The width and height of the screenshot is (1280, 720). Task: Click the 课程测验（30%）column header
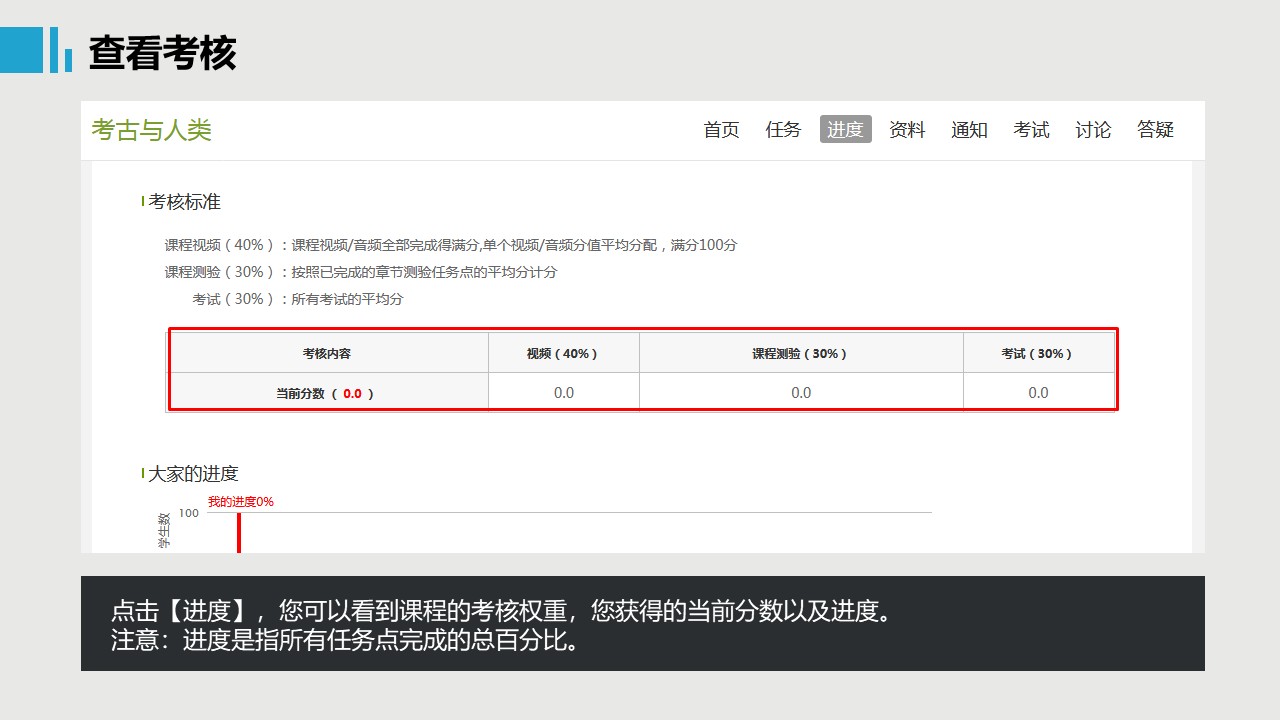tap(800, 354)
